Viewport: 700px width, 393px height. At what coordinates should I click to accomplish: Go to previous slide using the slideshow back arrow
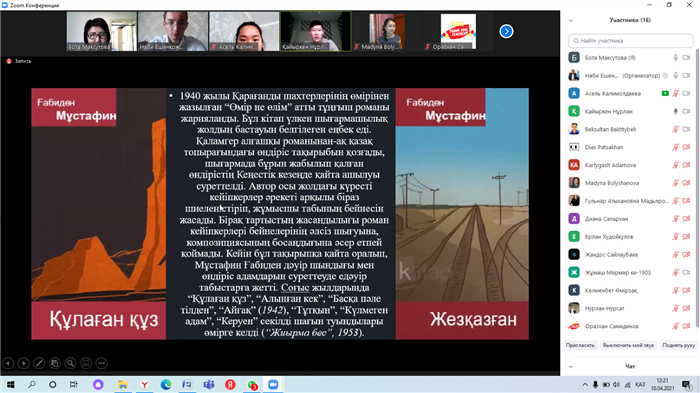pyautogui.click(x=8, y=364)
